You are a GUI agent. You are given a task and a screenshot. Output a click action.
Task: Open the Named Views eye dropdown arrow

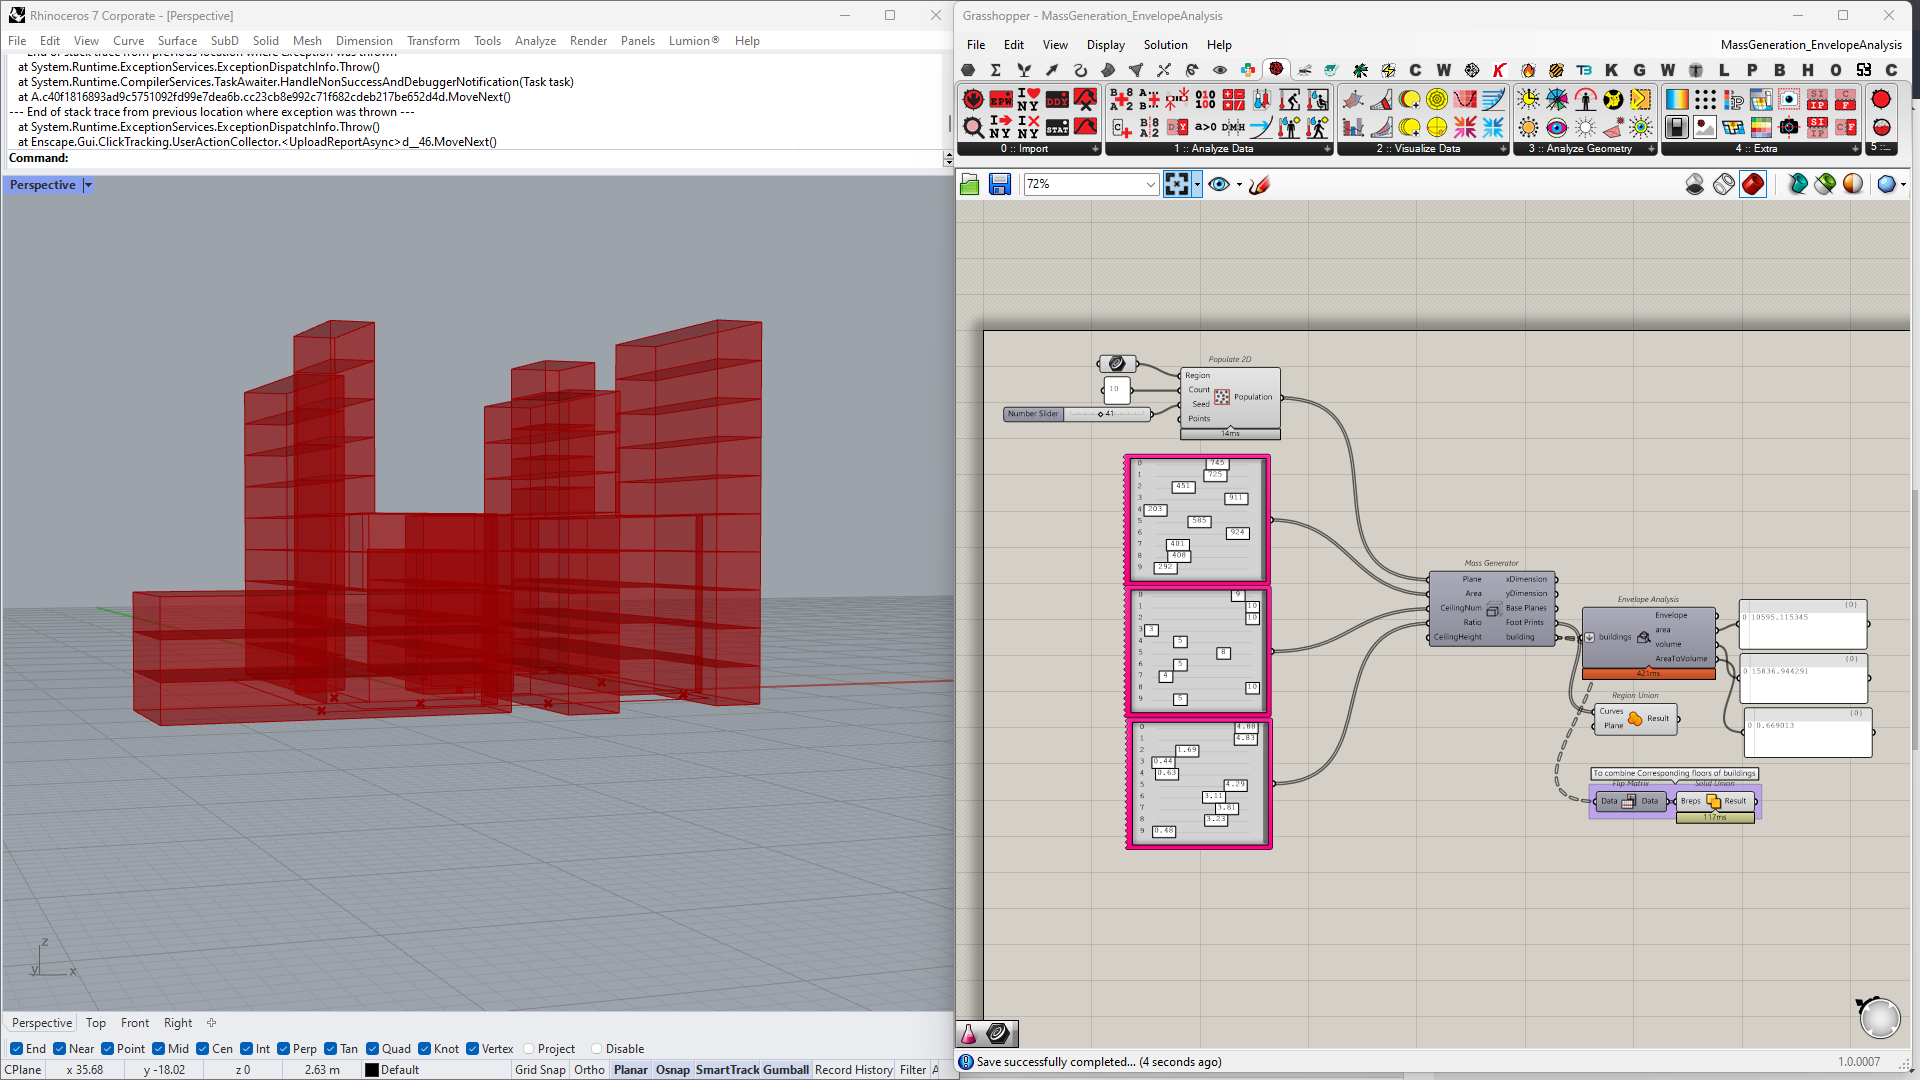coord(1239,184)
